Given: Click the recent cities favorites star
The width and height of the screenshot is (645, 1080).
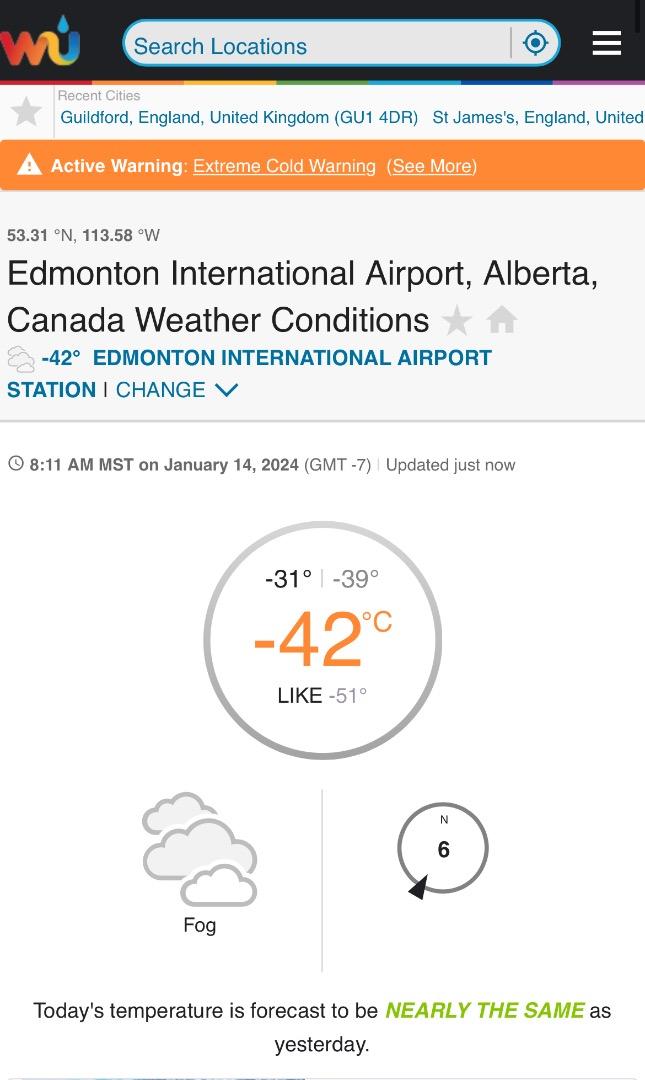Looking at the screenshot, I should pos(26,111).
